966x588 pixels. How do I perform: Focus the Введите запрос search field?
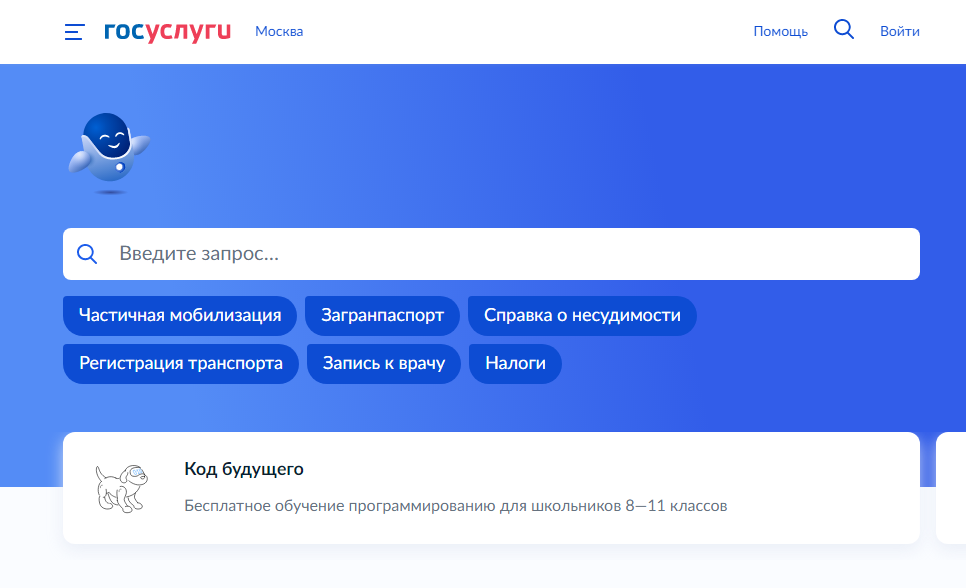pyautogui.click(x=491, y=254)
